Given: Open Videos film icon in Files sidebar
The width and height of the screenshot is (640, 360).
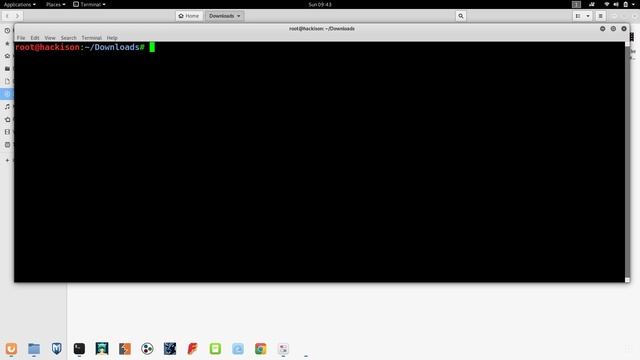Looking at the screenshot, I should (x=7, y=132).
